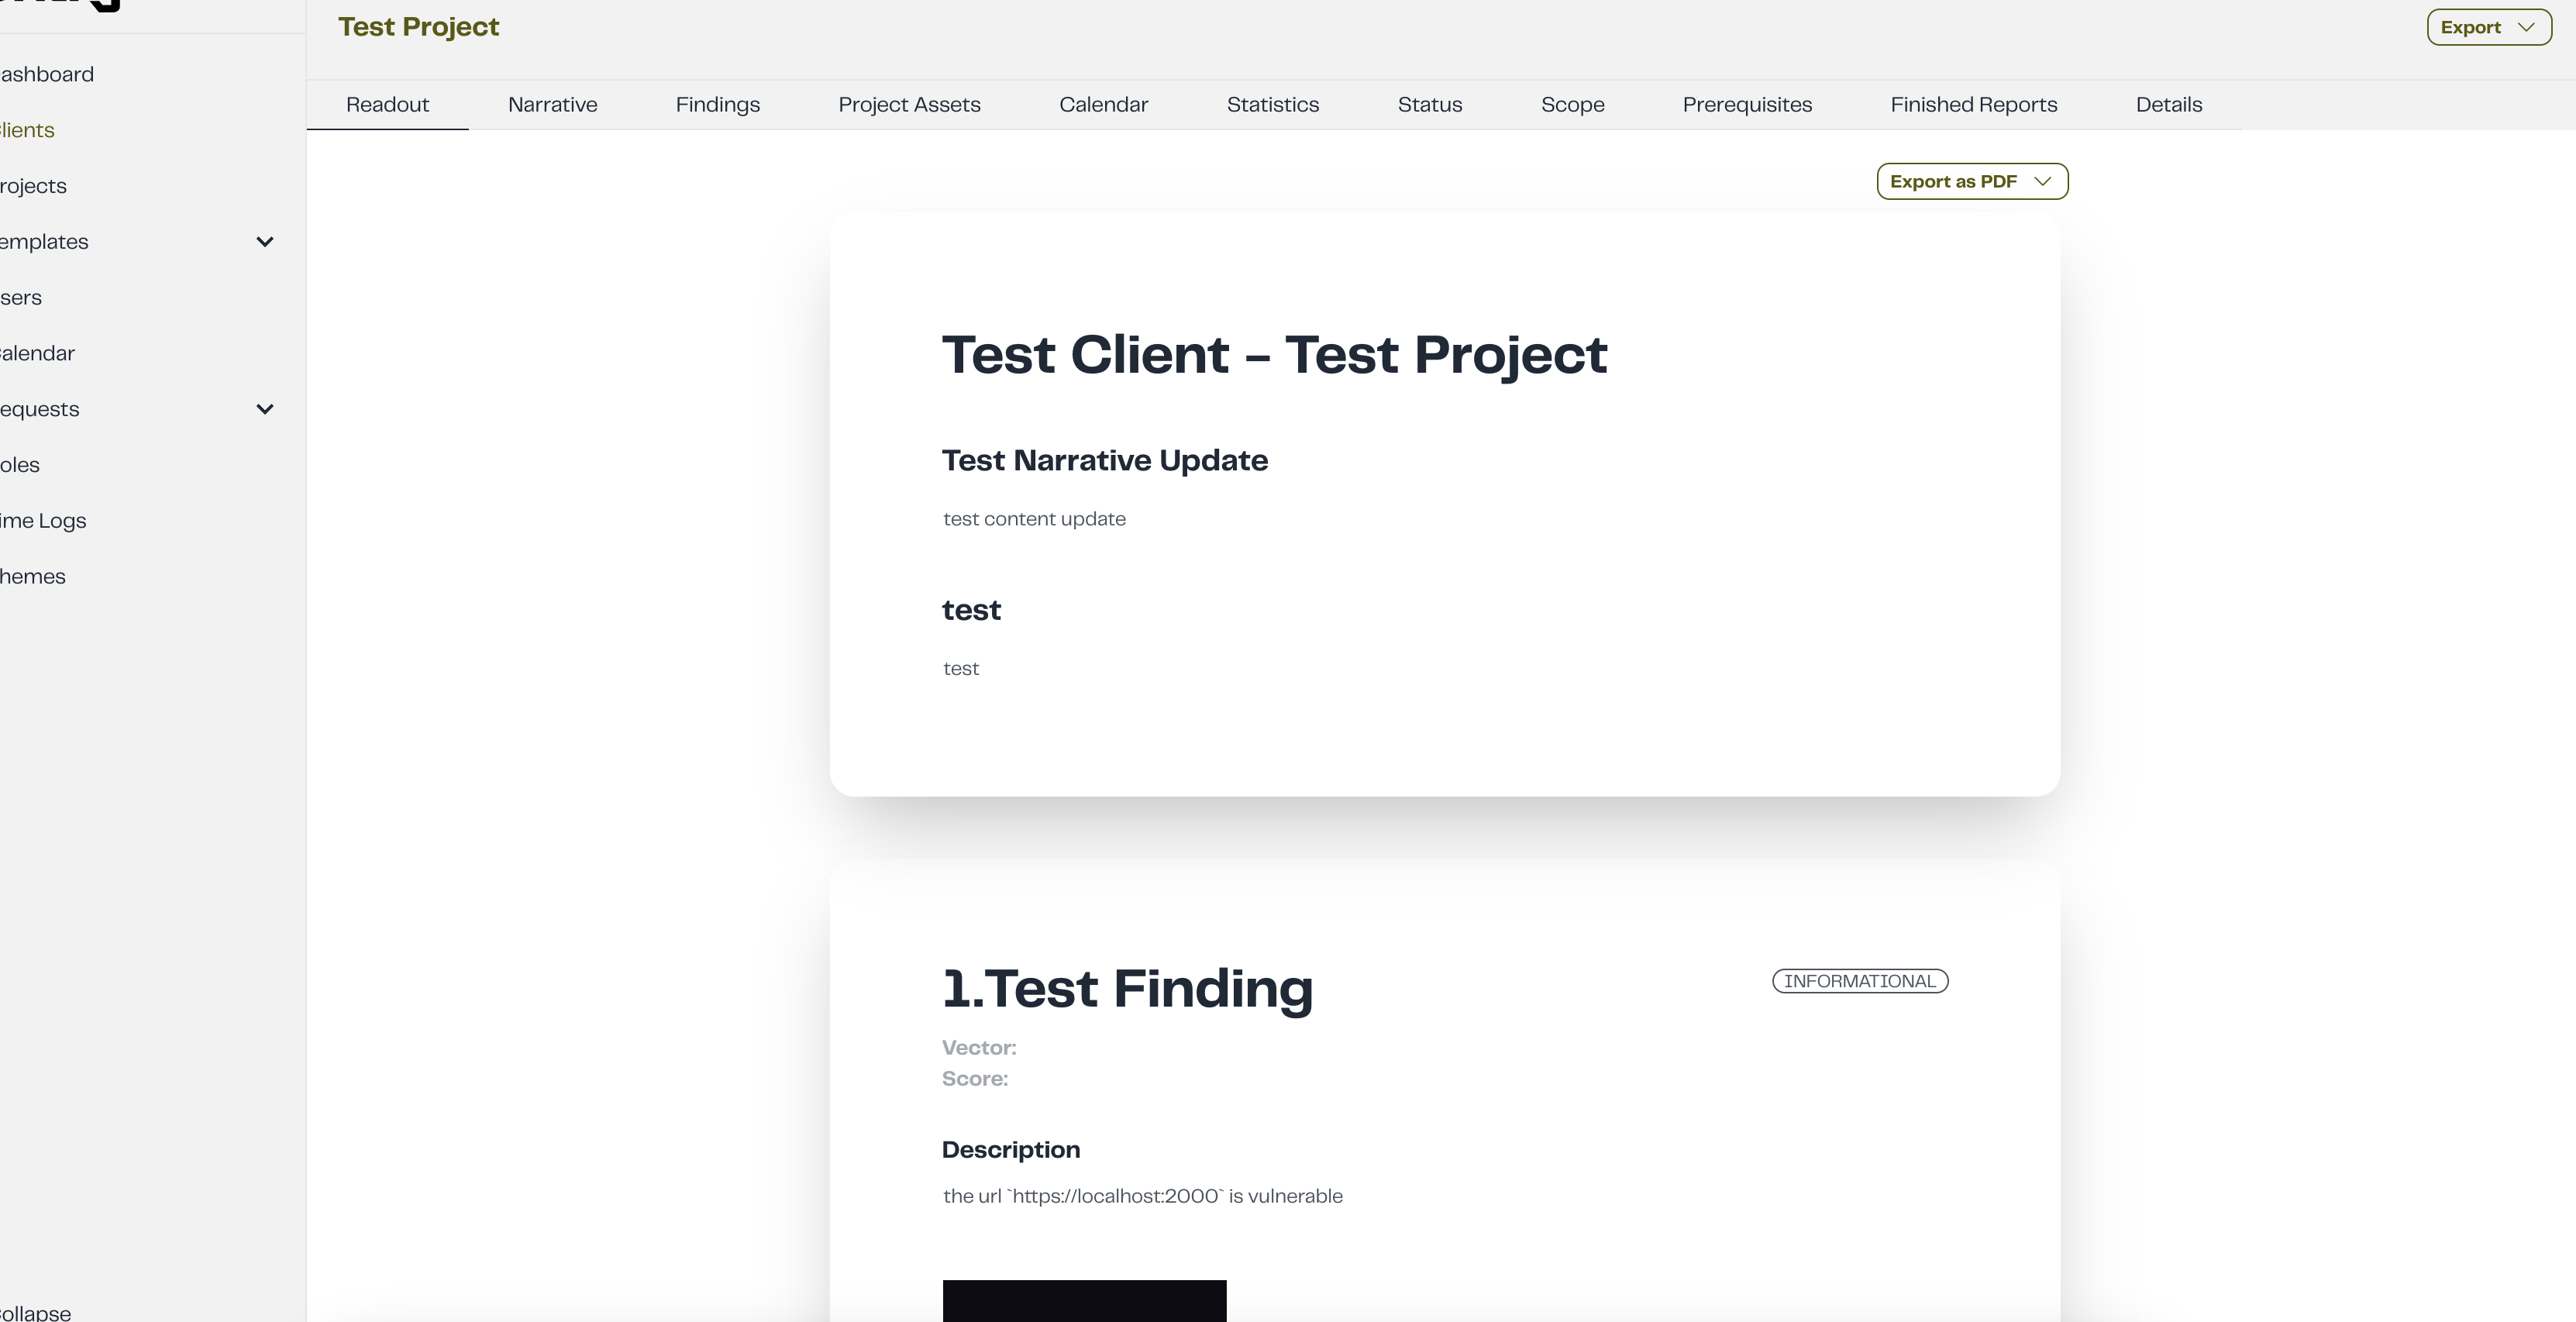Image resolution: width=2576 pixels, height=1322 pixels.
Task: View the Statistics tab
Action: 1272,105
